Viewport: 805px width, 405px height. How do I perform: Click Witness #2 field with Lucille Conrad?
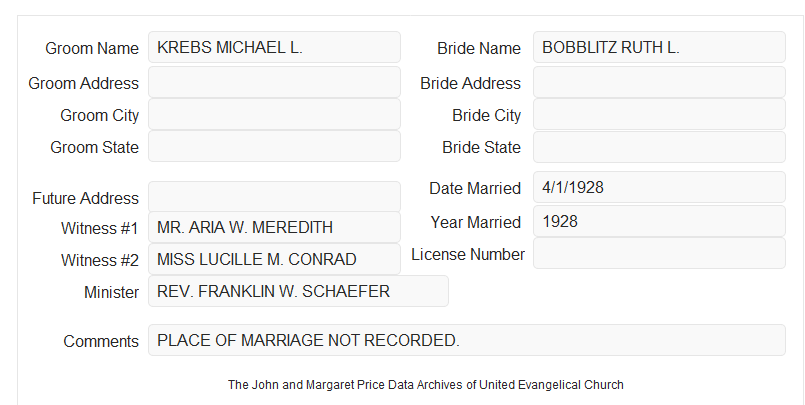click(274, 259)
